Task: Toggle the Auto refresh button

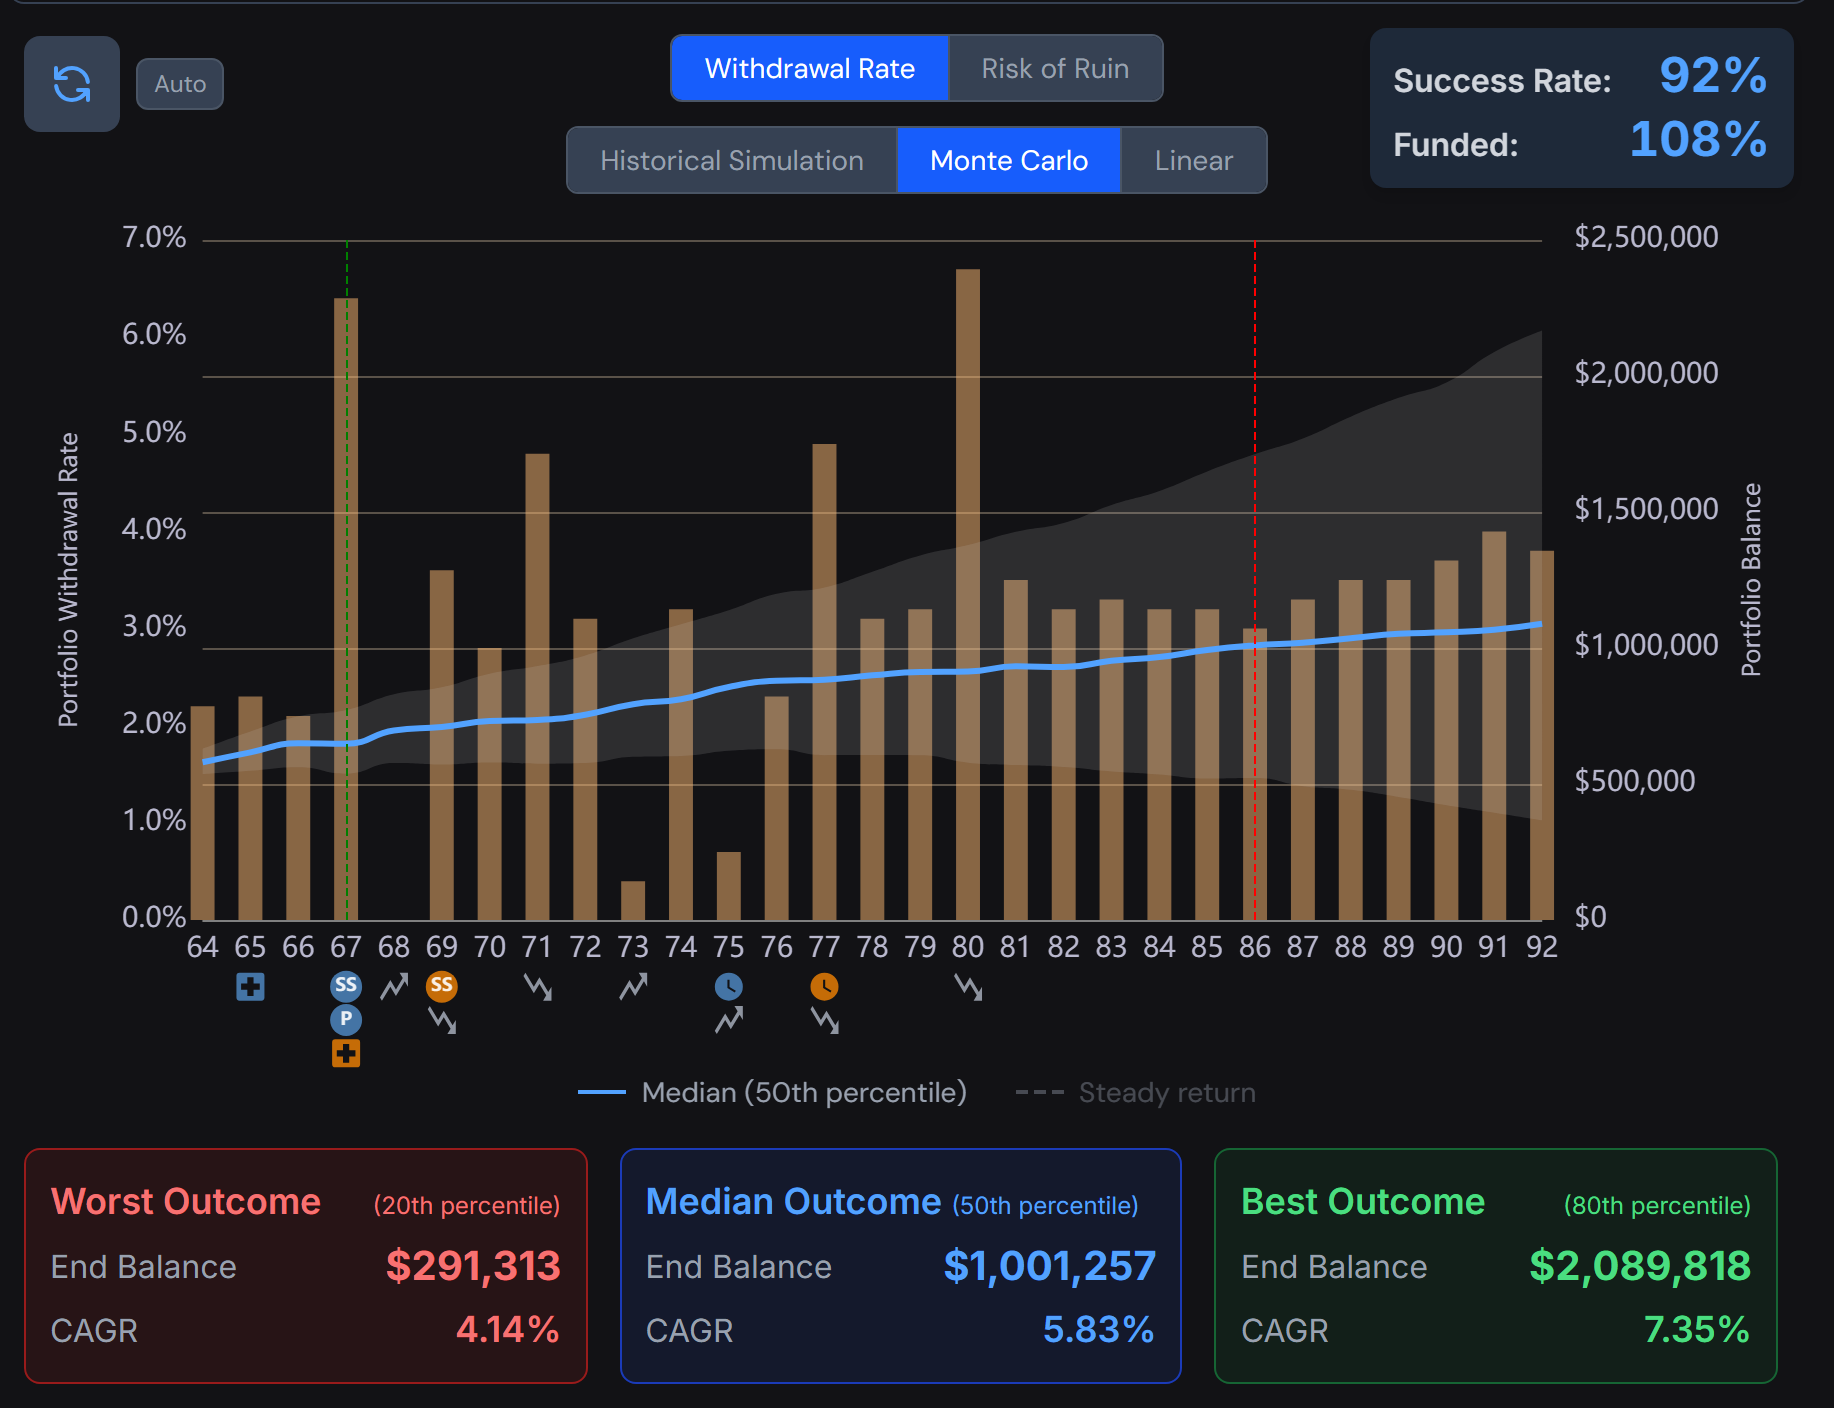Action: click(x=180, y=84)
